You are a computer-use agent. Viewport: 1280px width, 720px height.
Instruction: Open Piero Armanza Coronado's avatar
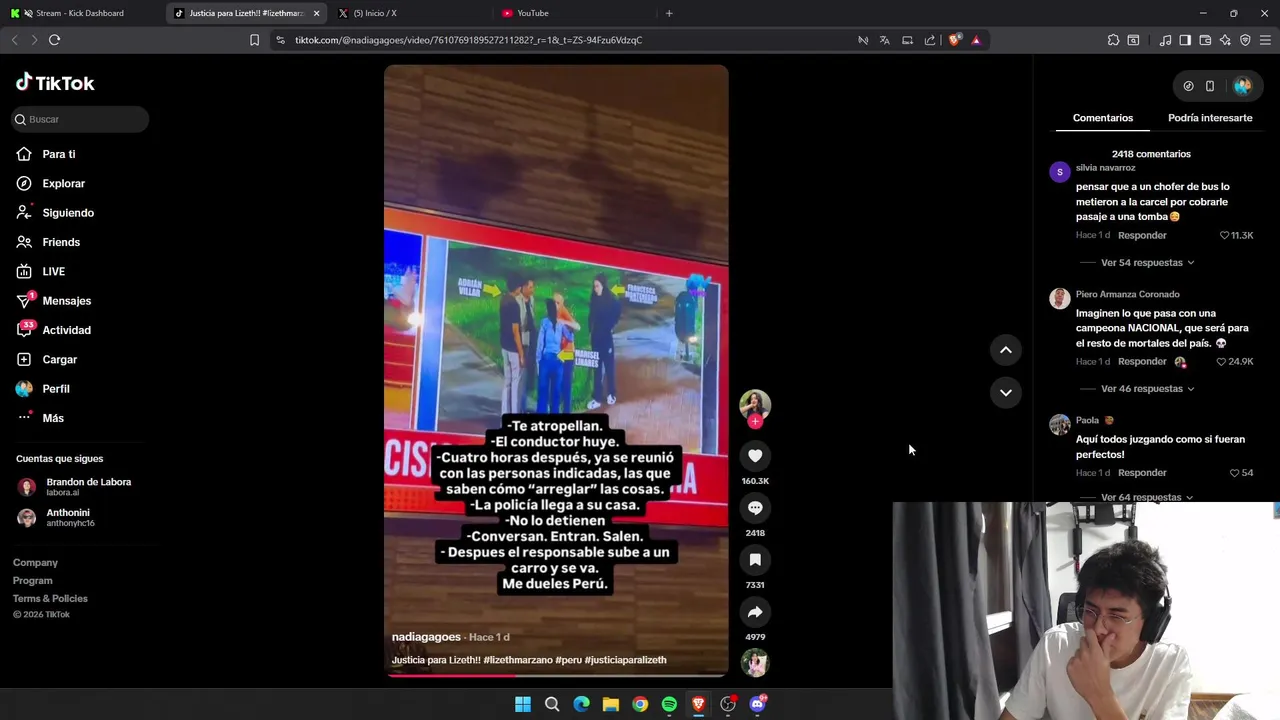tap(1060, 298)
